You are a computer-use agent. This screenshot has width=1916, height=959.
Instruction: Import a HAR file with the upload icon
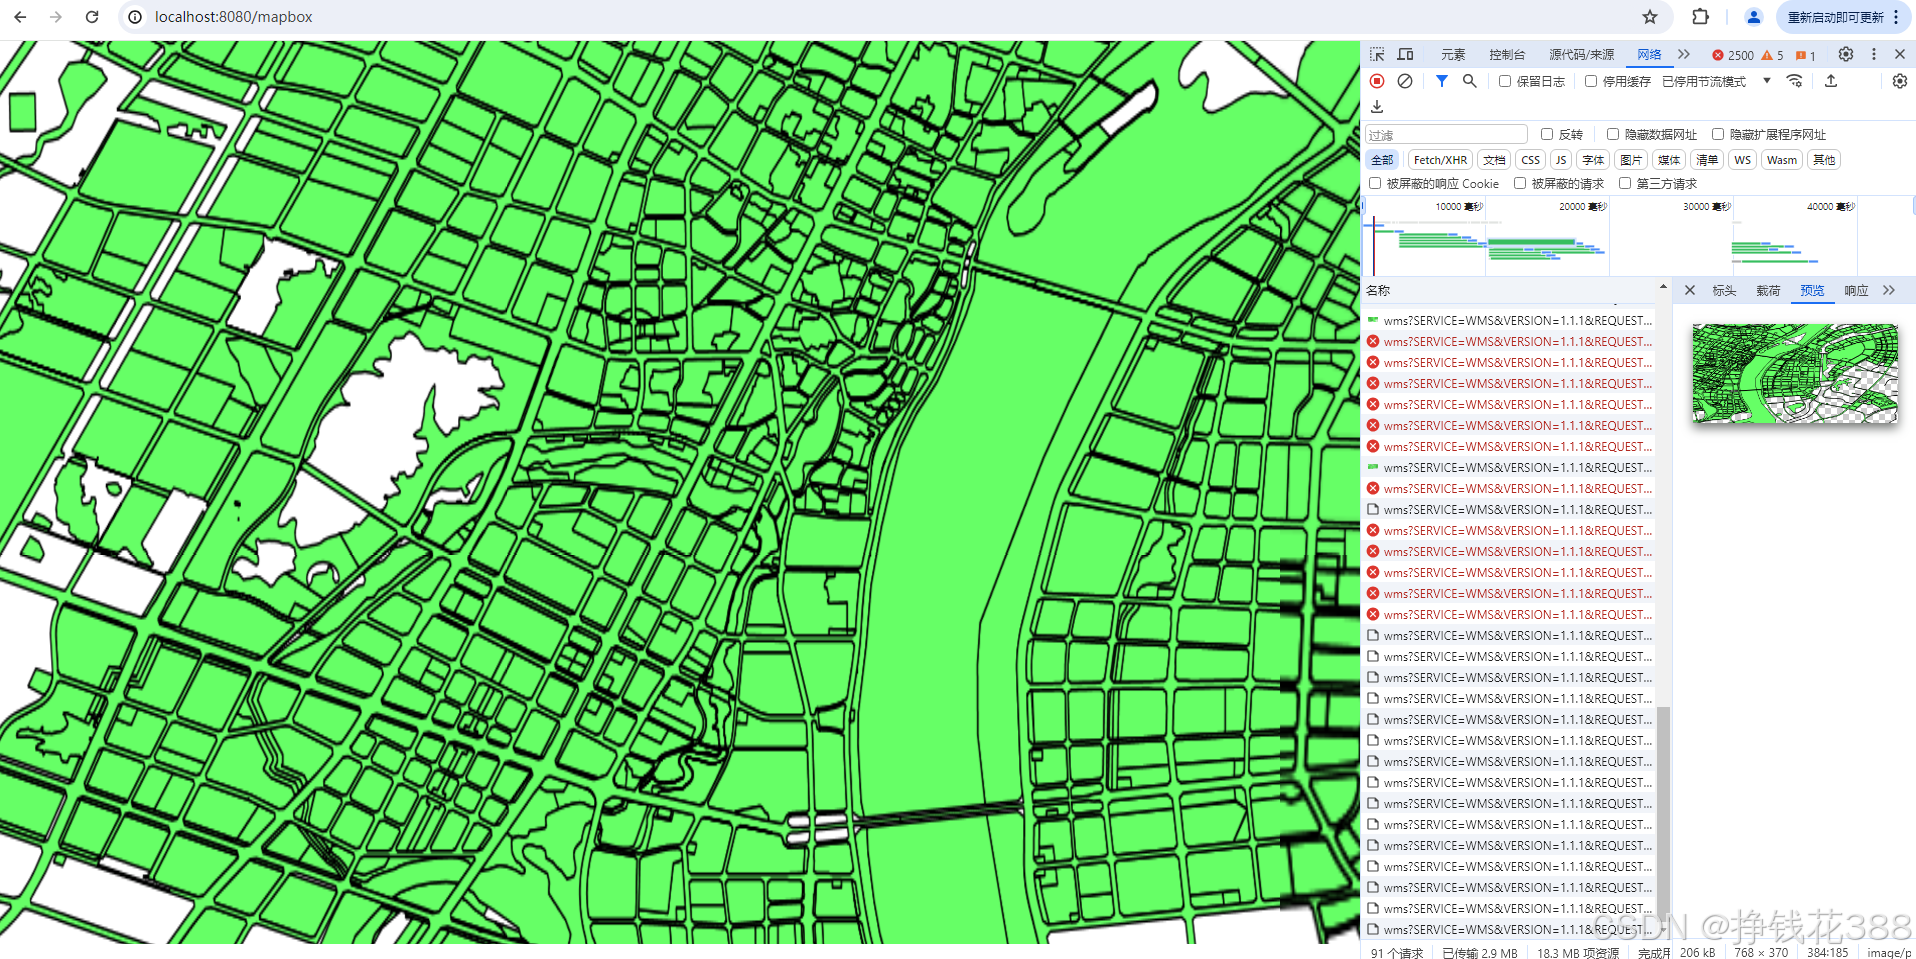[x=1832, y=80]
